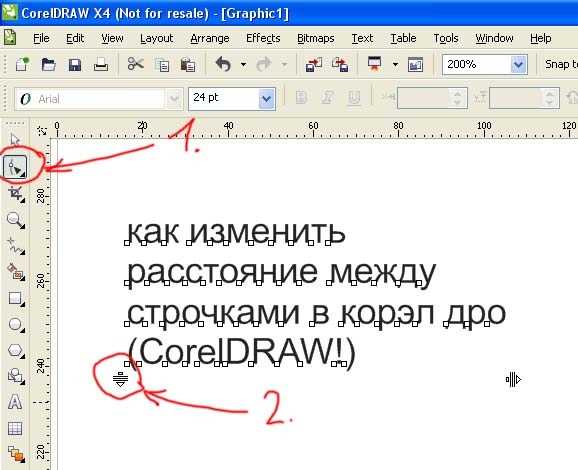Undo the last action

coord(223,64)
